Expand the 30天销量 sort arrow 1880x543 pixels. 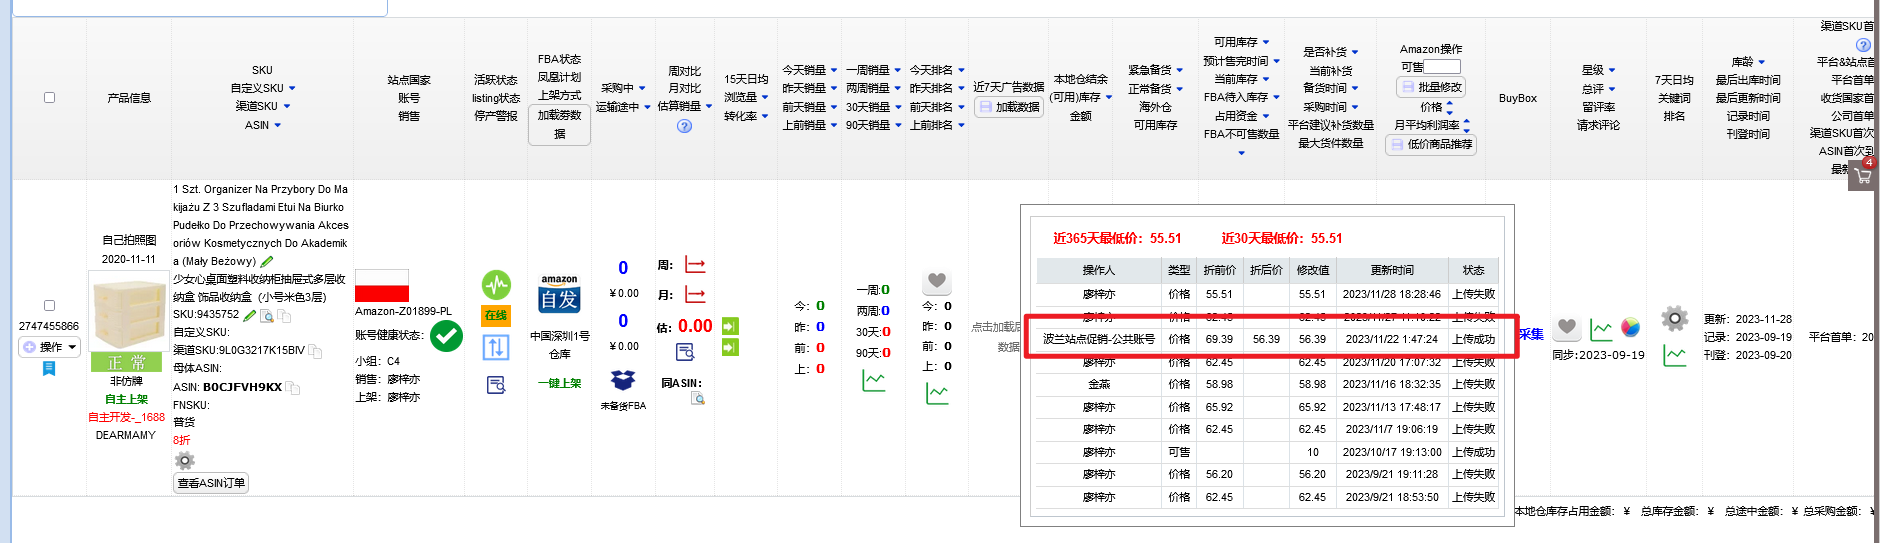click(x=897, y=107)
